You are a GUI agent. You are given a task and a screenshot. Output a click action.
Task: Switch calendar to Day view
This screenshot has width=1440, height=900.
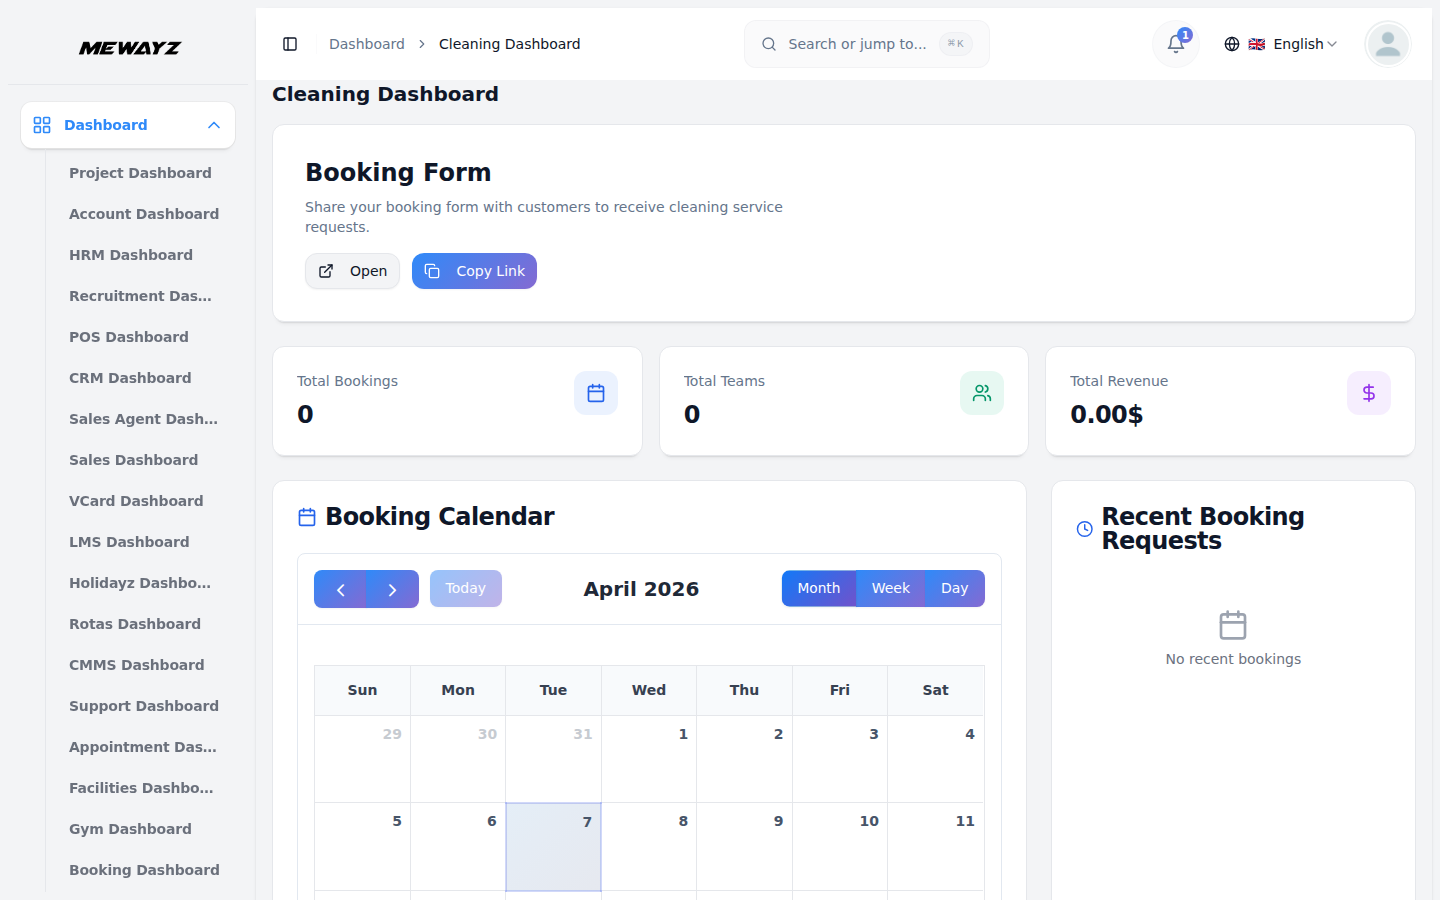click(954, 588)
